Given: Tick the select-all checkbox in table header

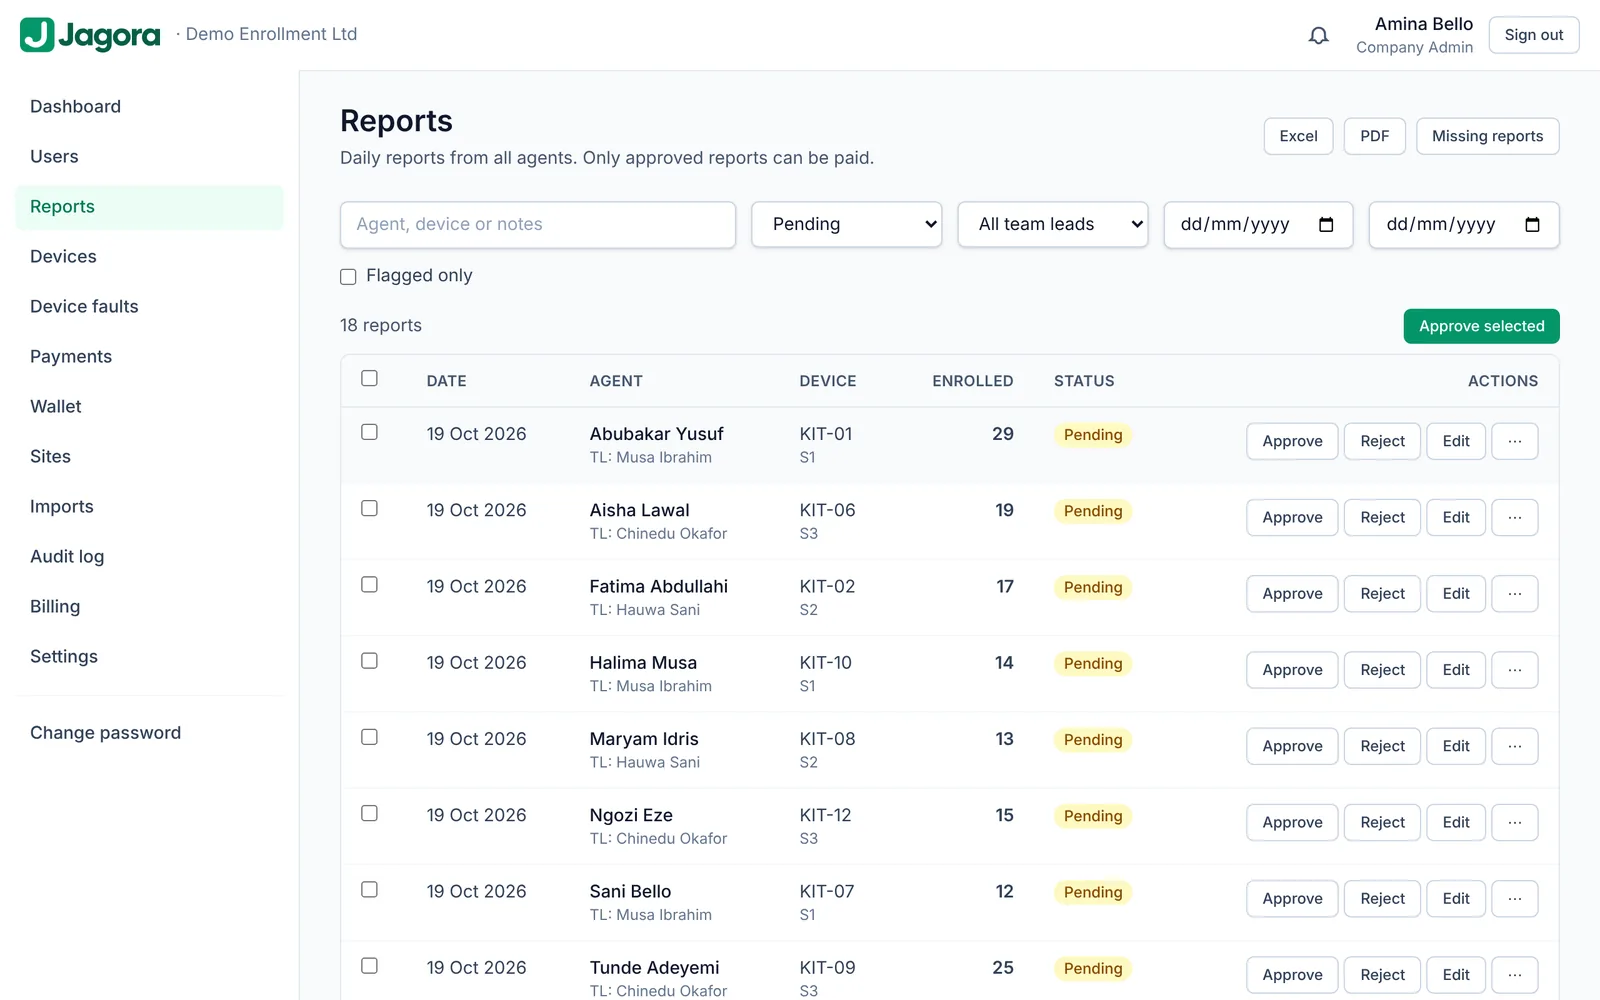Looking at the screenshot, I should pyautogui.click(x=369, y=378).
